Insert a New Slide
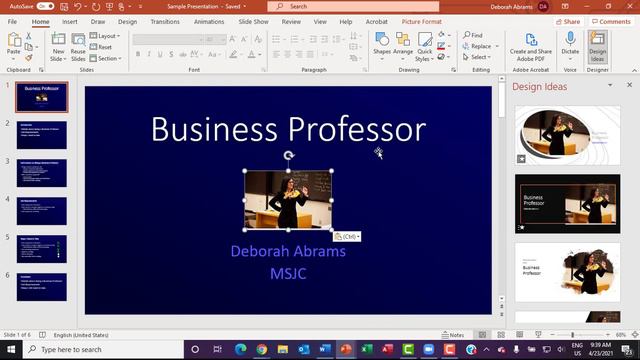640x360 pixels. [58, 47]
